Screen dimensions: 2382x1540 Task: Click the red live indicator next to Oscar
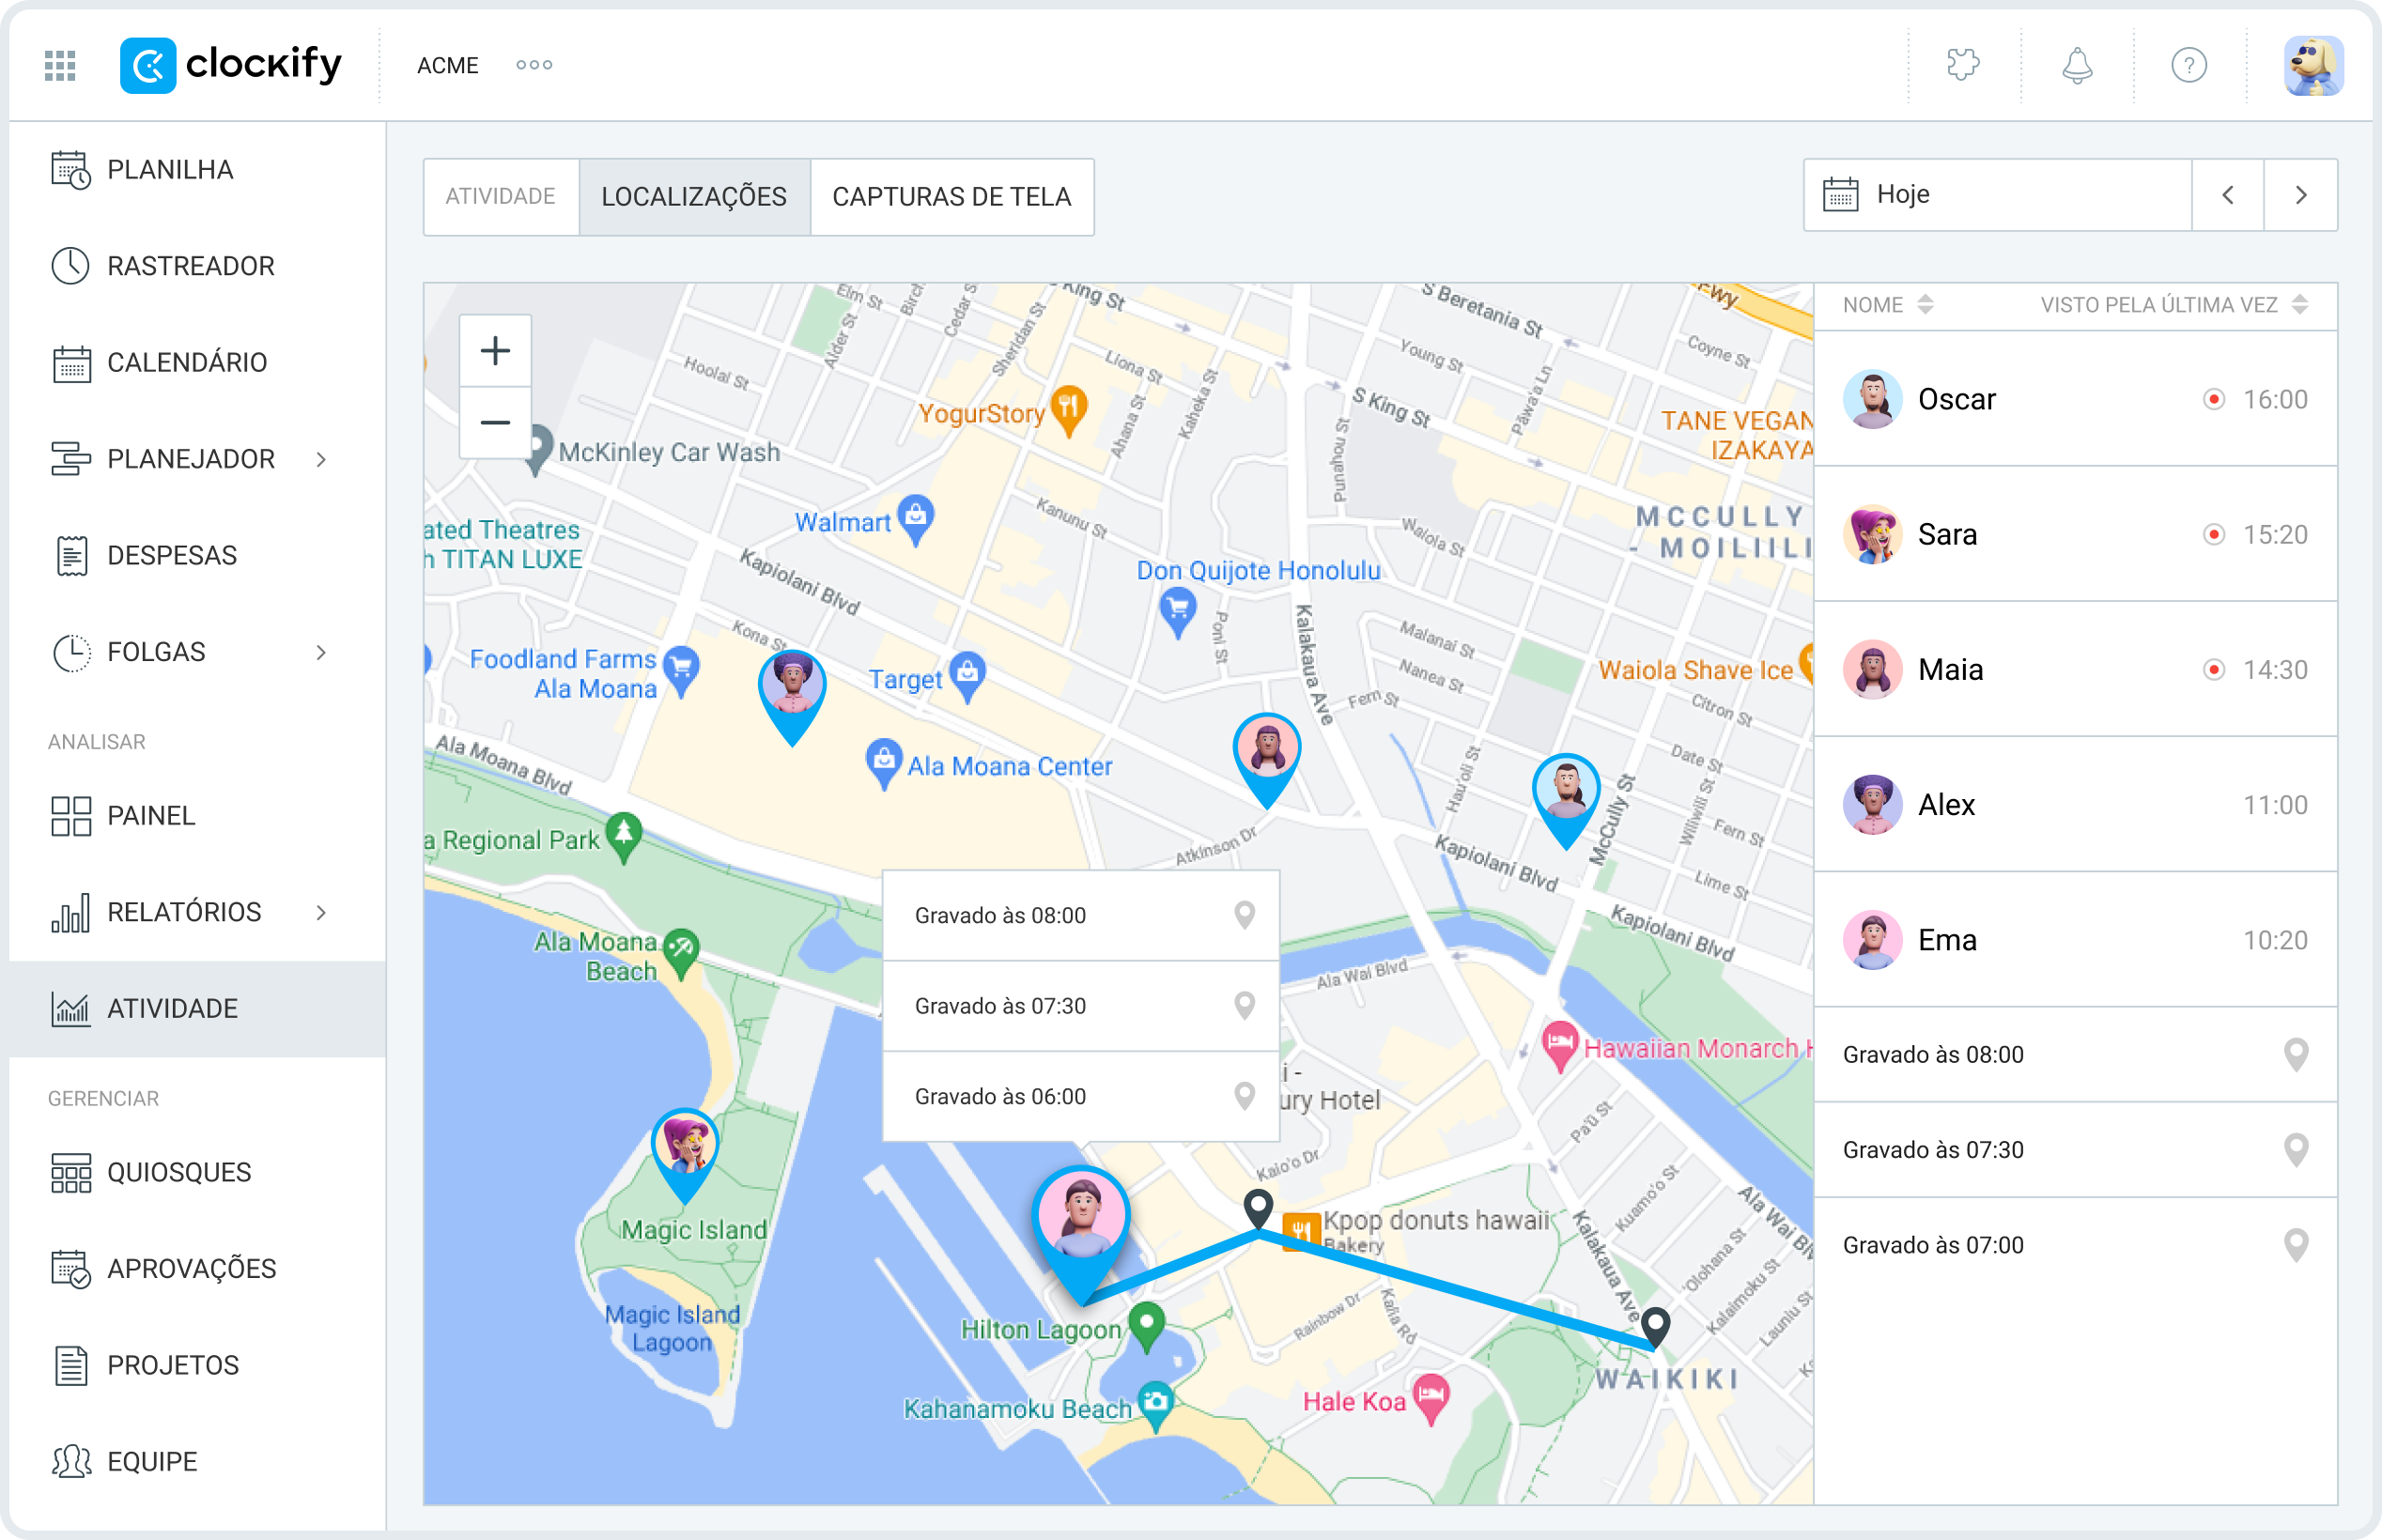[2217, 398]
